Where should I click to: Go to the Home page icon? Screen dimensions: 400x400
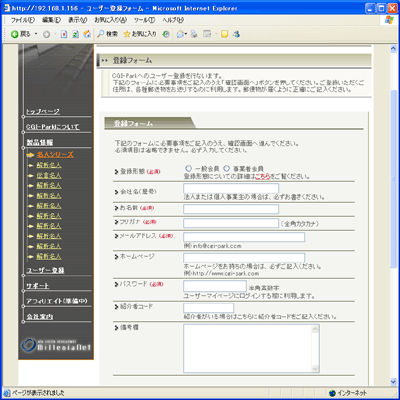(x=87, y=34)
